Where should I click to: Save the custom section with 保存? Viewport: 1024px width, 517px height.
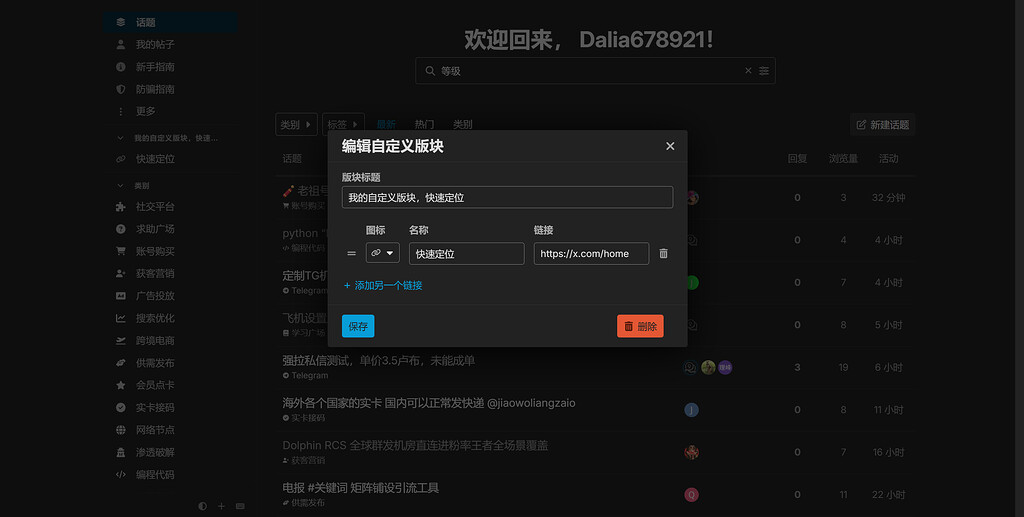358,326
